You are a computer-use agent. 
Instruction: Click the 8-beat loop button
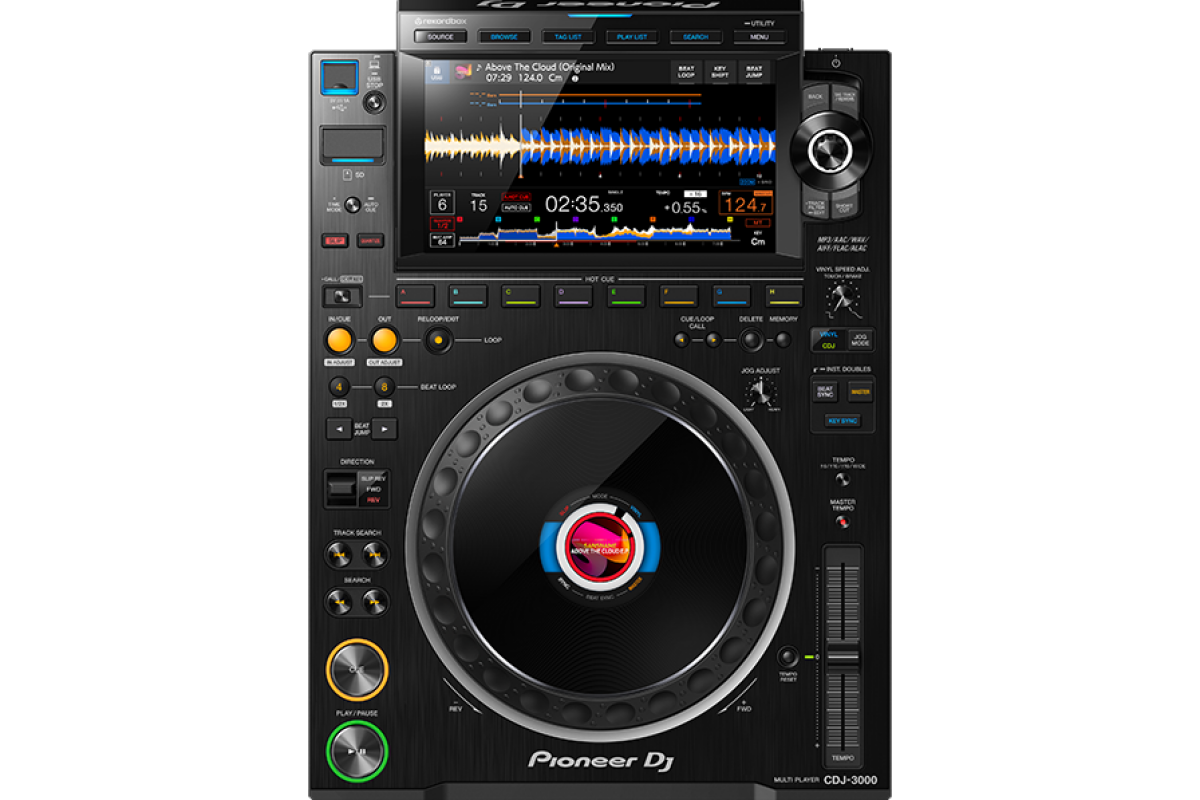coord(384,387)
